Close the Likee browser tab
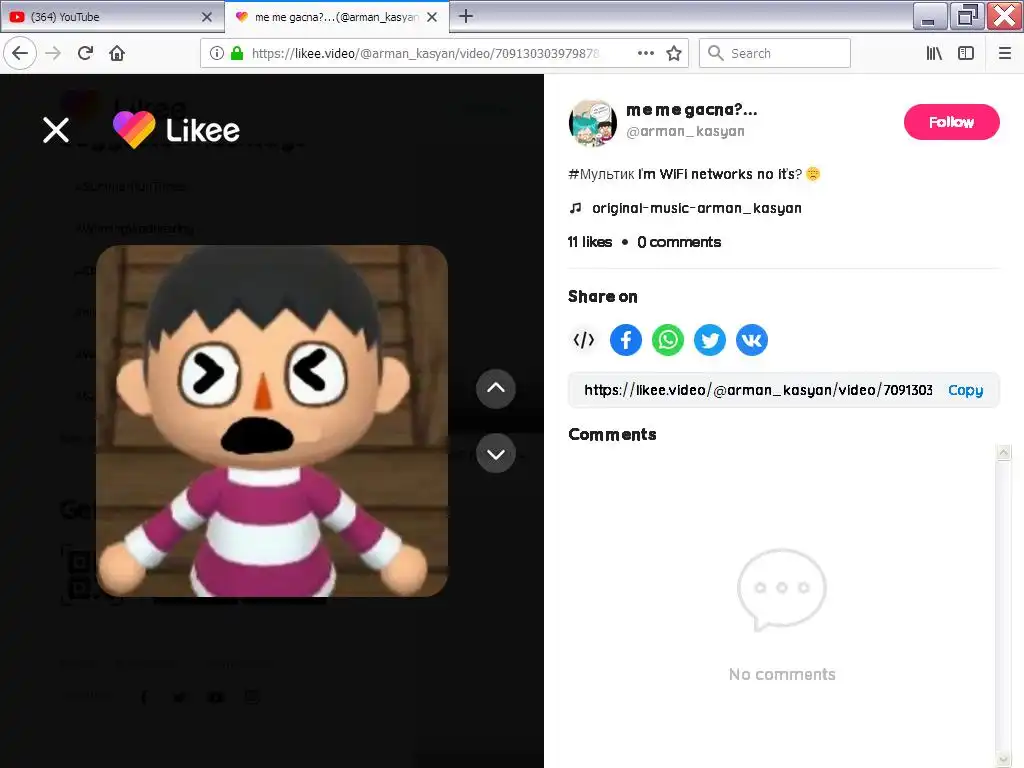The width and height of the screenshot is (1024, 768). coord(432,17)
